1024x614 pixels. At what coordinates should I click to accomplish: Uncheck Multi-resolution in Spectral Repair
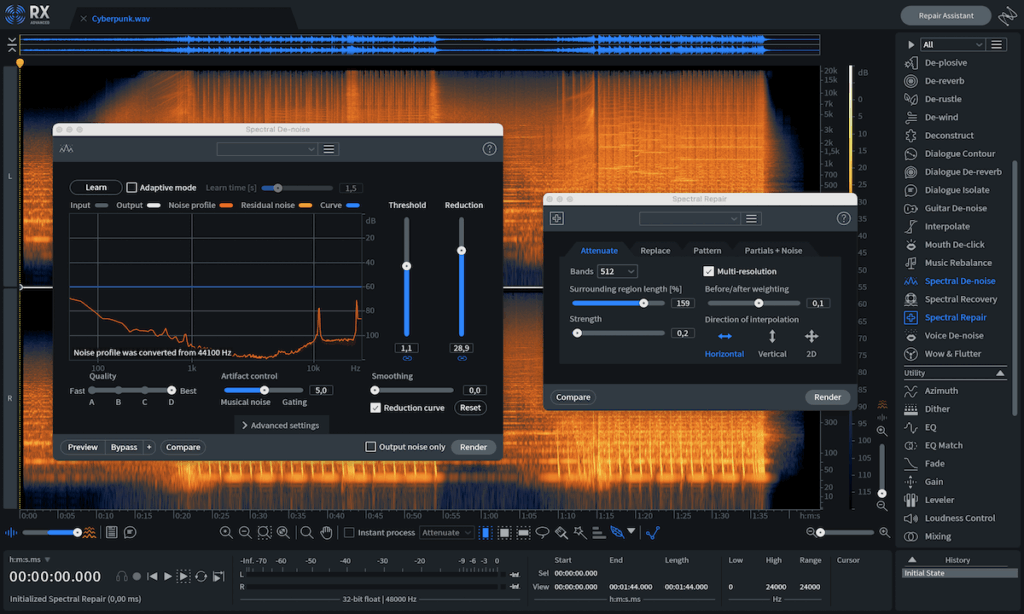[x=709, y=271]
